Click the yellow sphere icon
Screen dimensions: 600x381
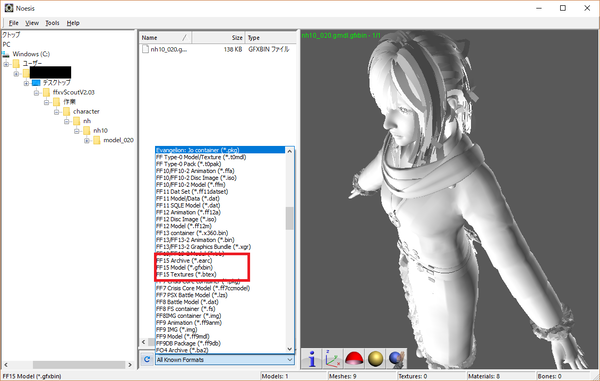375,359
